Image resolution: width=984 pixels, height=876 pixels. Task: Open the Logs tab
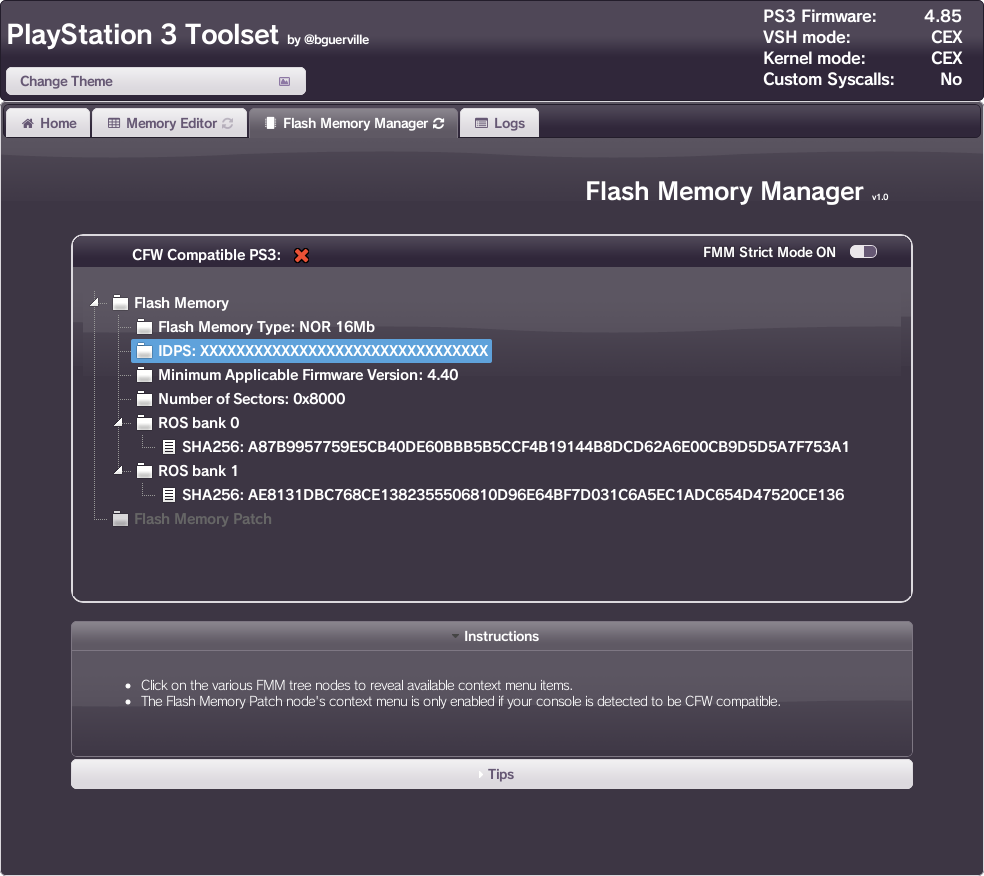tap(500, 123)
